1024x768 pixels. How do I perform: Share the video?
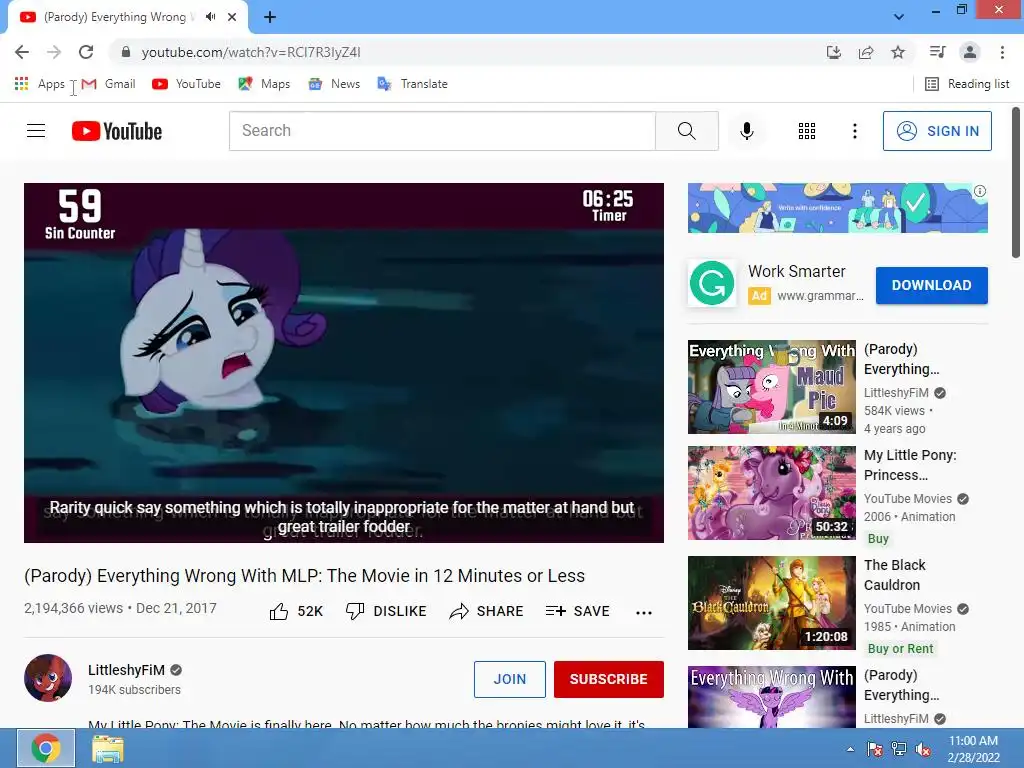[486, 611]
